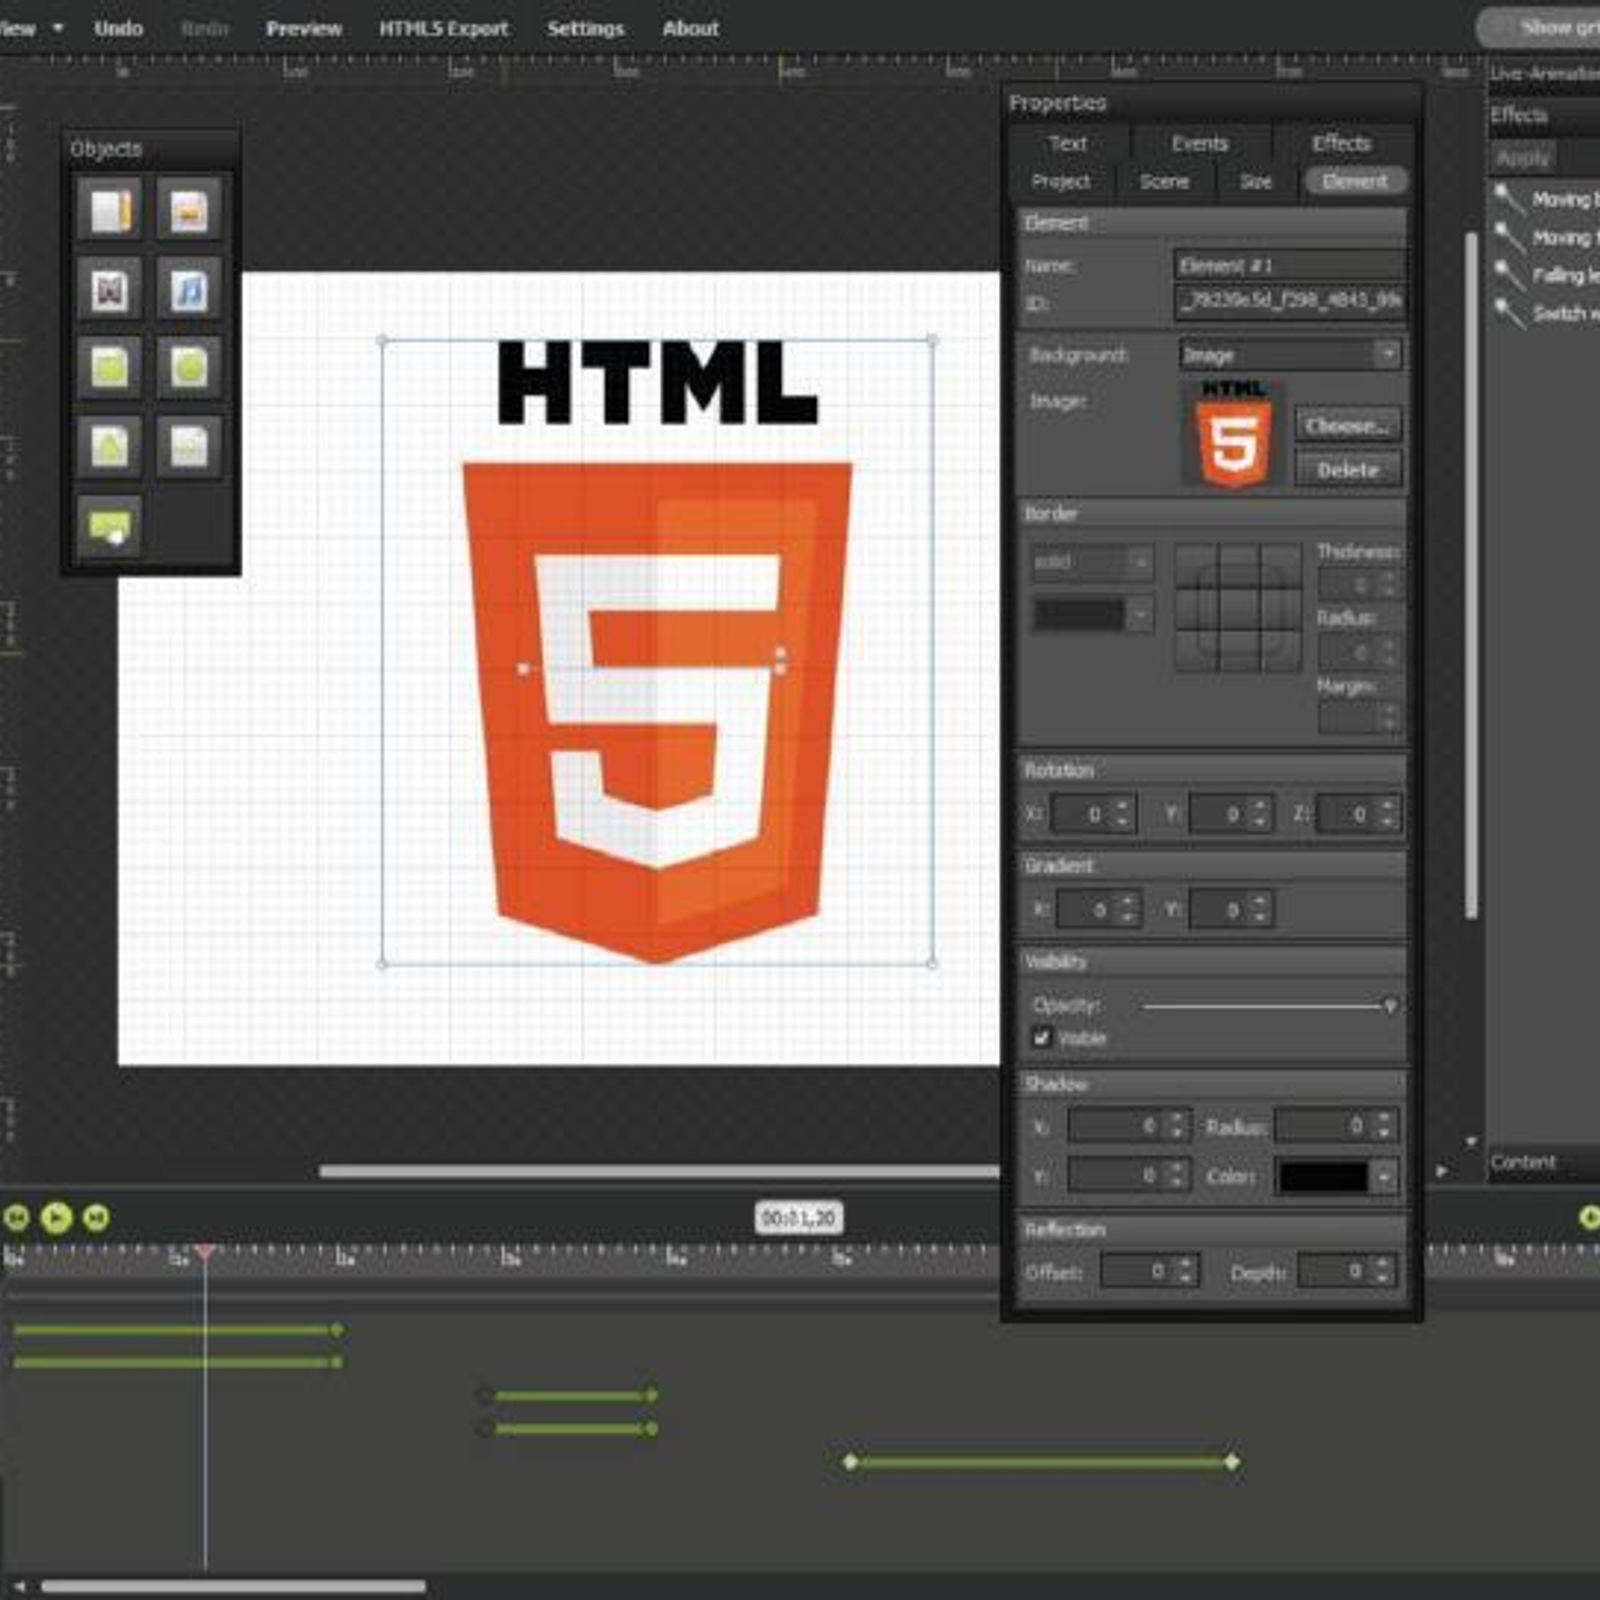Click Undo in the top menu
Viewport: 1600px width, 1600px height.
tap(118, 28)
